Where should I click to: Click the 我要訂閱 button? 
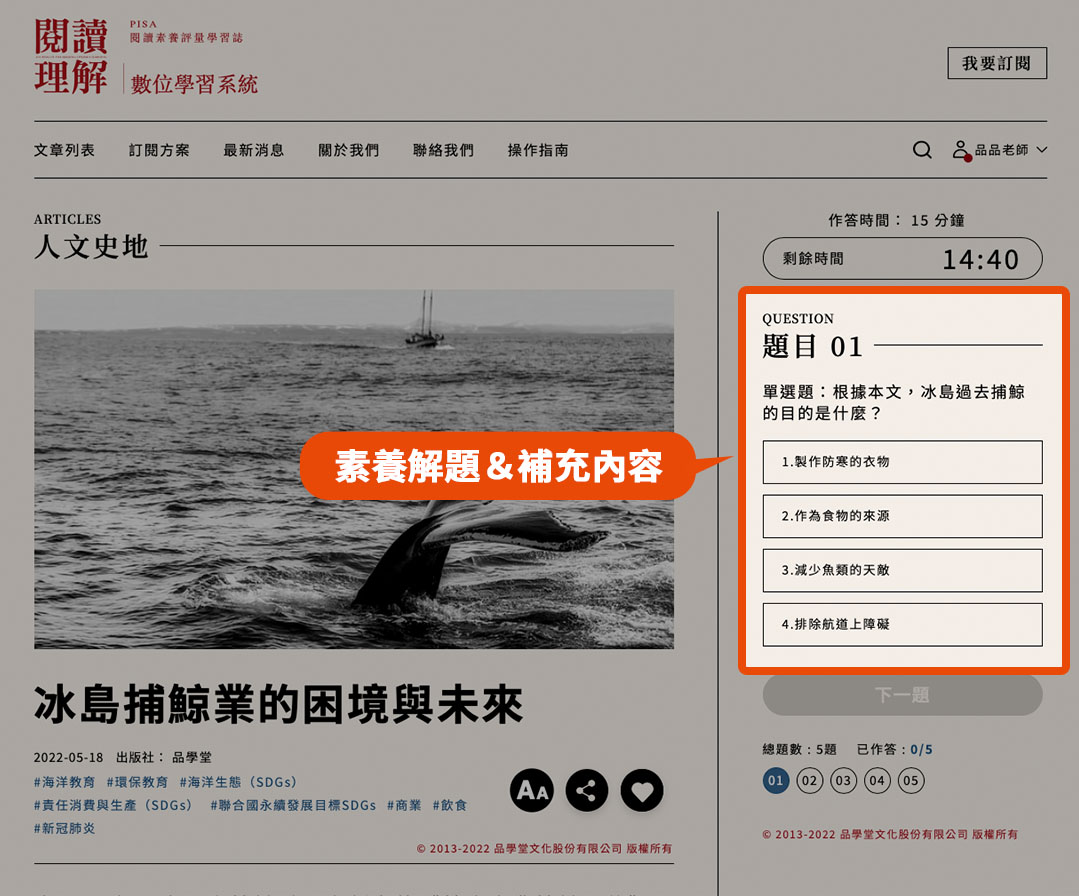pos(996,63)
